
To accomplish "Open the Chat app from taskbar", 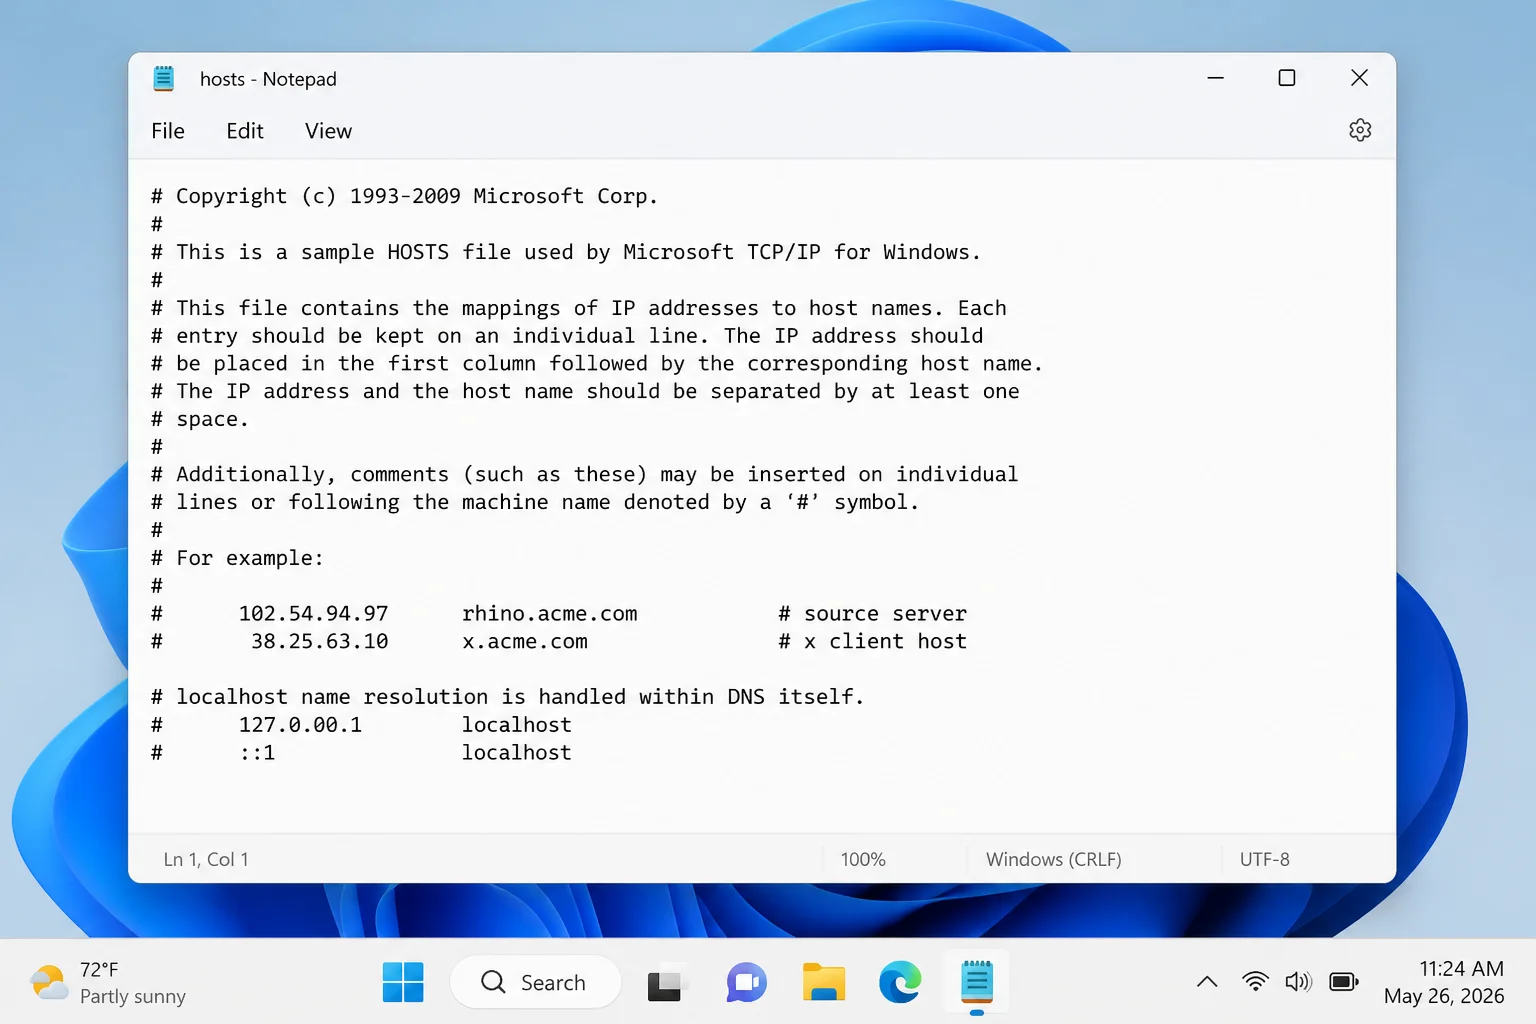I will pos(746,982).
